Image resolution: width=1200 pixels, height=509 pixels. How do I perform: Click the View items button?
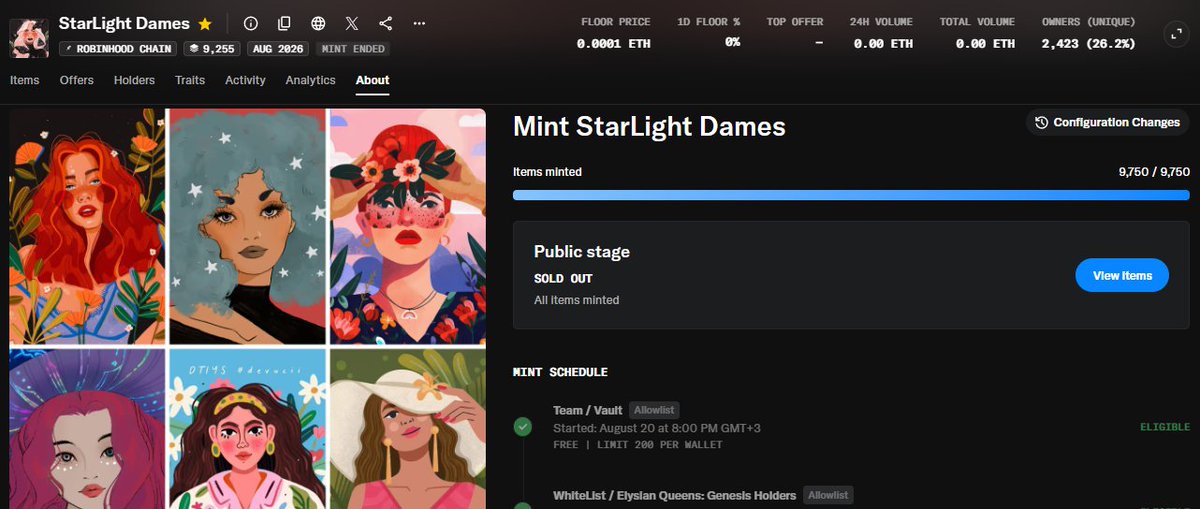(1122, 275)
